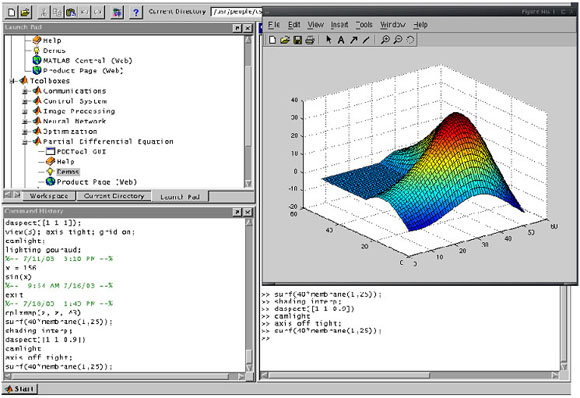Switch to the Workspace tab
The width and height of the screenshot is (580, 398).
(49, 196)
